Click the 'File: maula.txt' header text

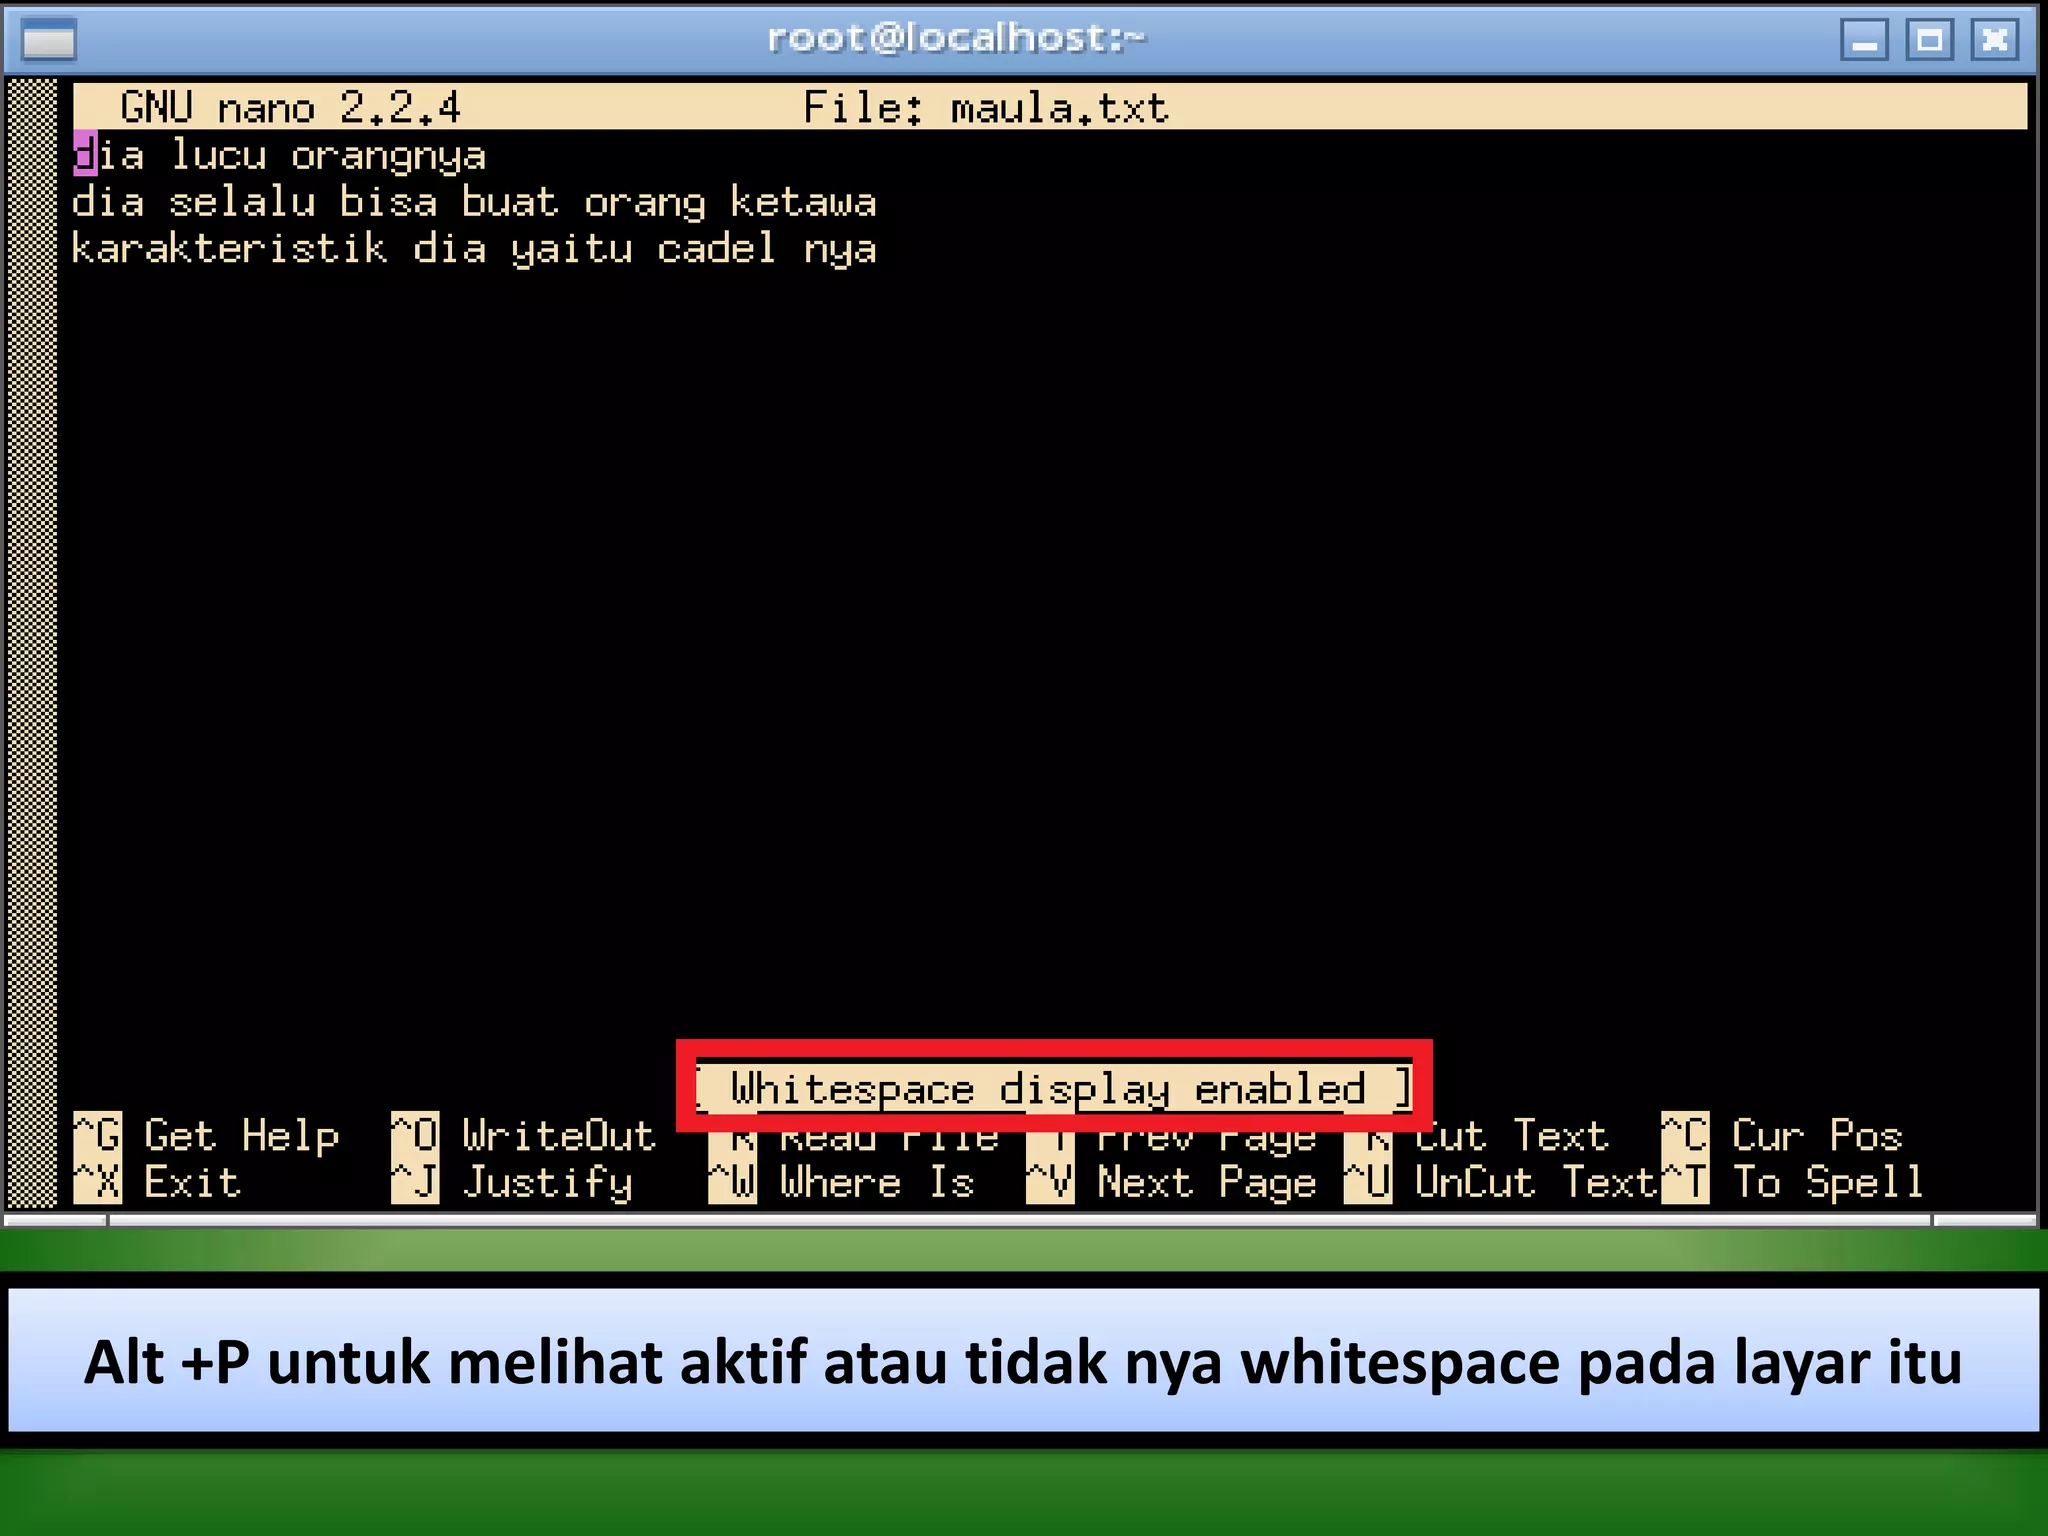[x=986, y=108]
